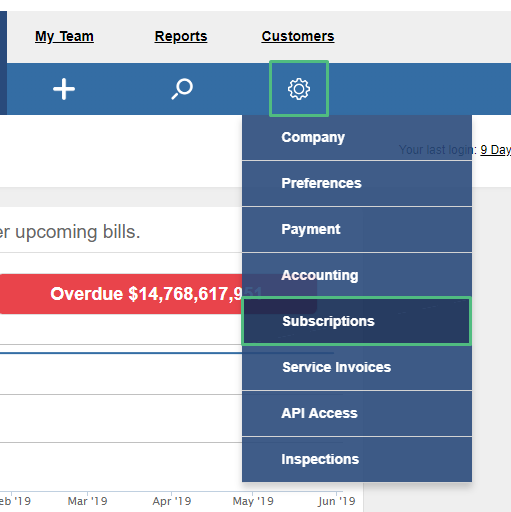The image size is (511, 512).
Task: Open the My Team page
Action: (x=64, y=36)
